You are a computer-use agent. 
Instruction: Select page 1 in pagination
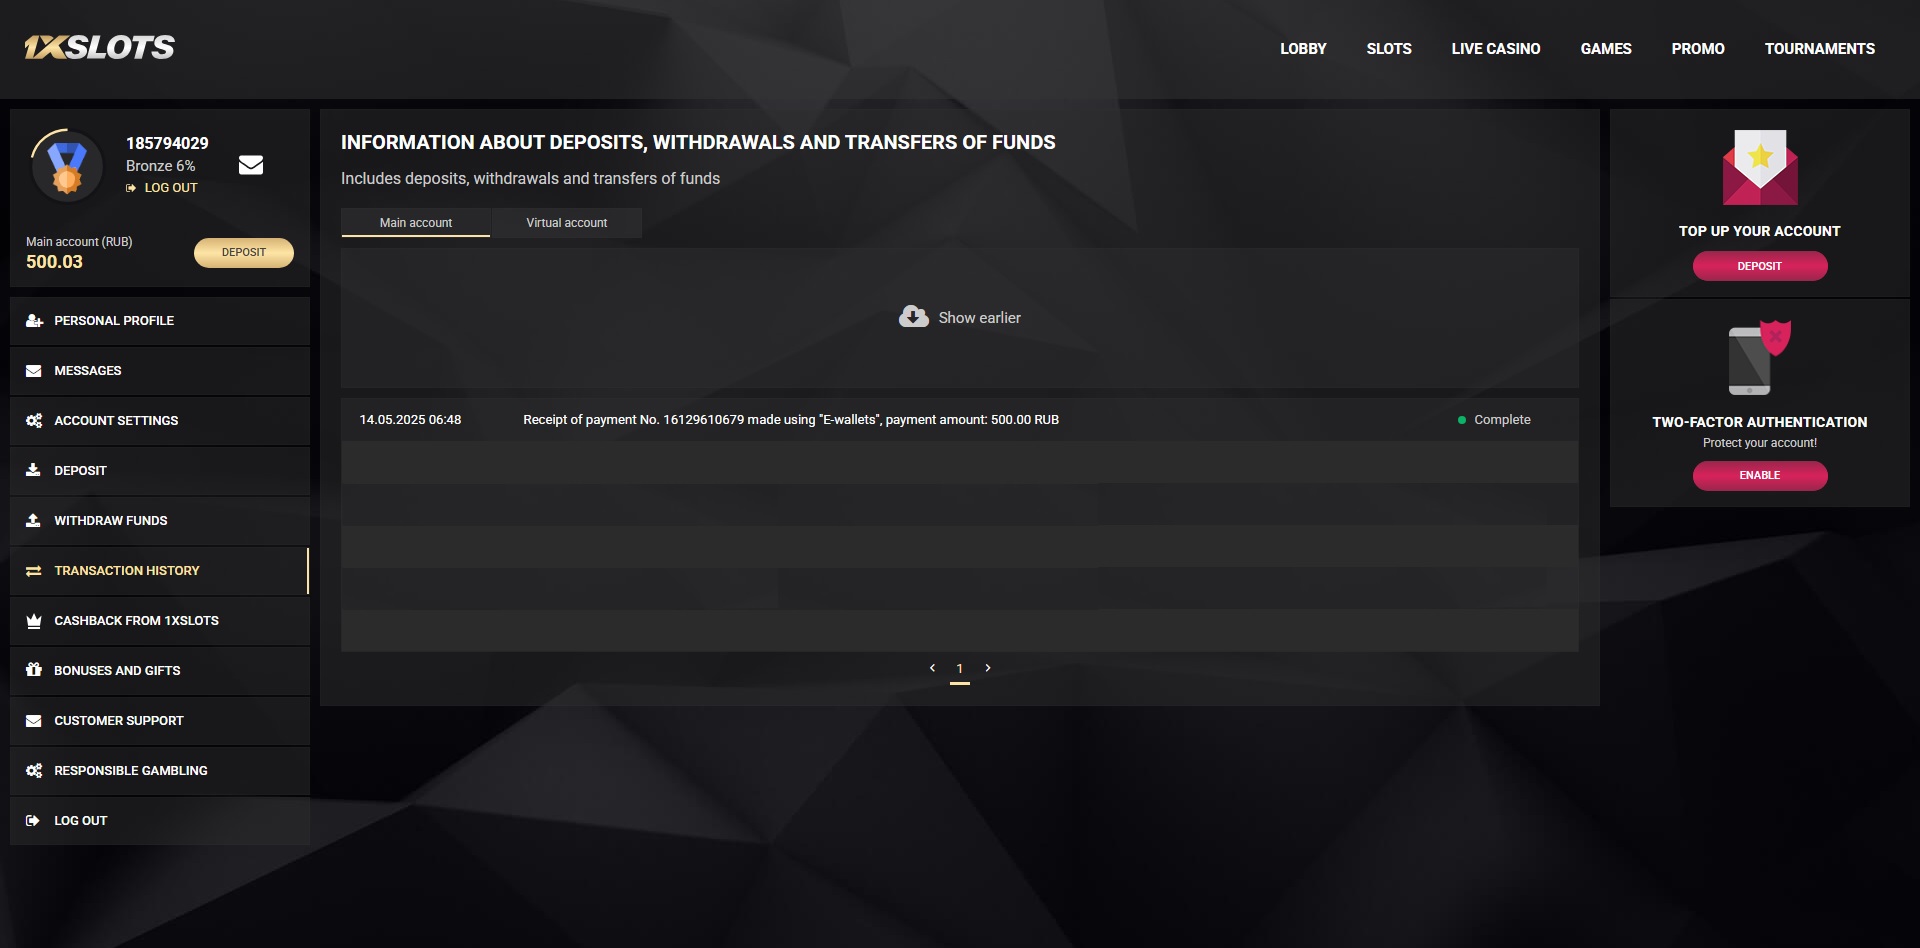click(x=960, y=669)
